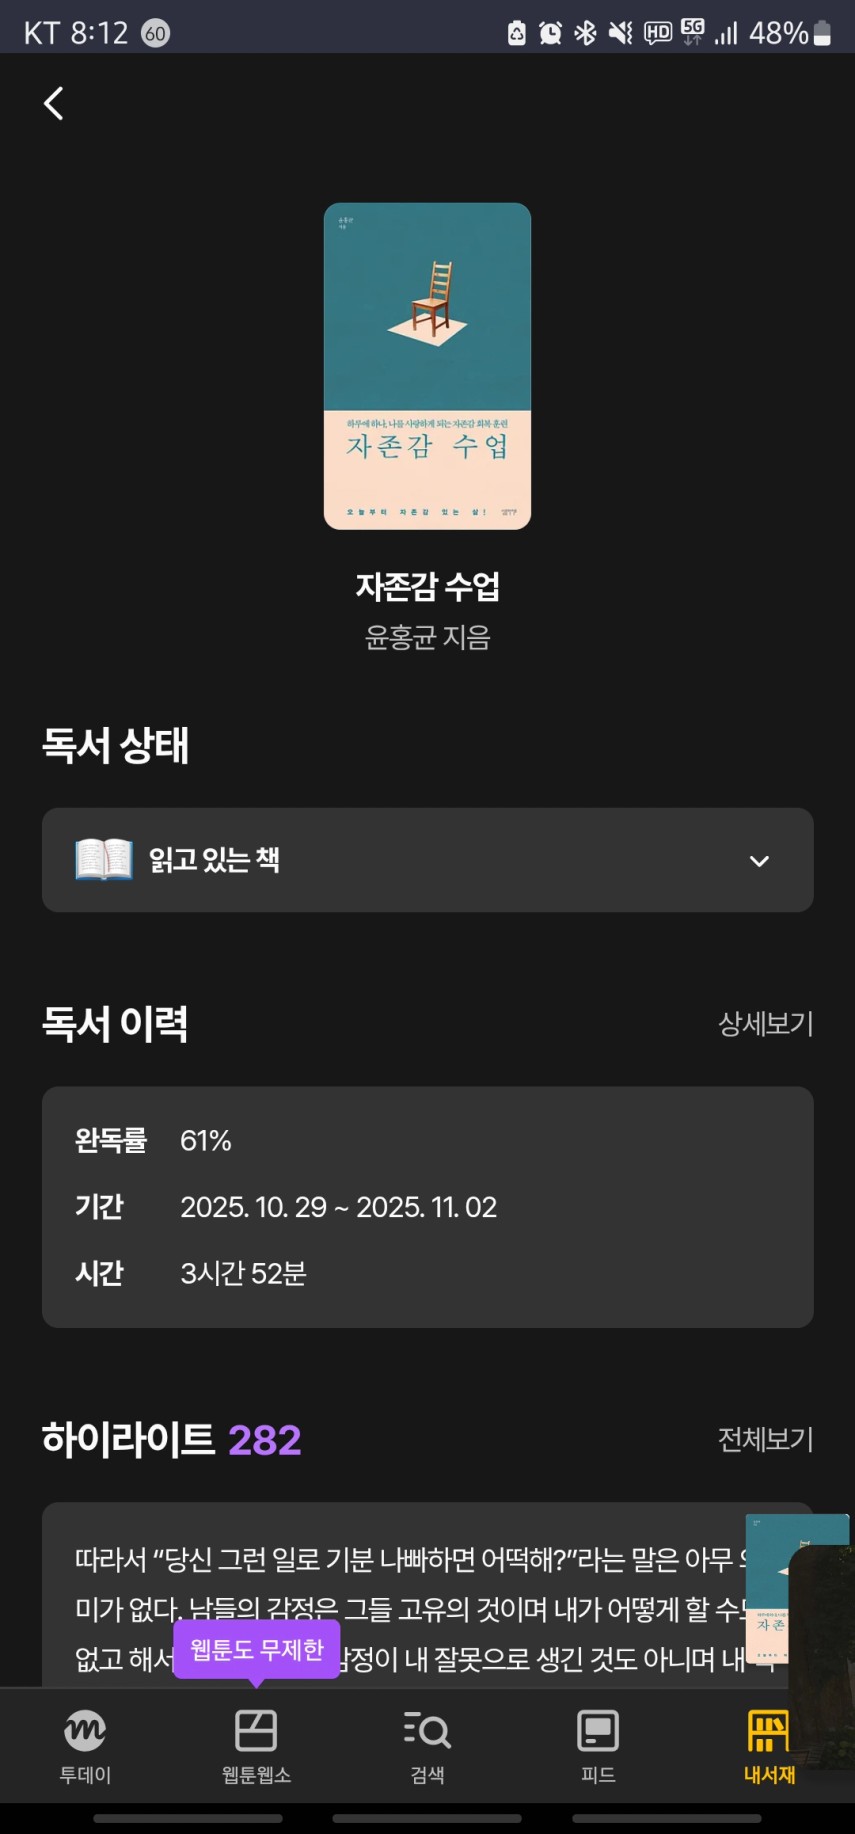Screen dimensions: 855x1834
Task: Open the 피드 feed icon
Action: (598, 1733)
